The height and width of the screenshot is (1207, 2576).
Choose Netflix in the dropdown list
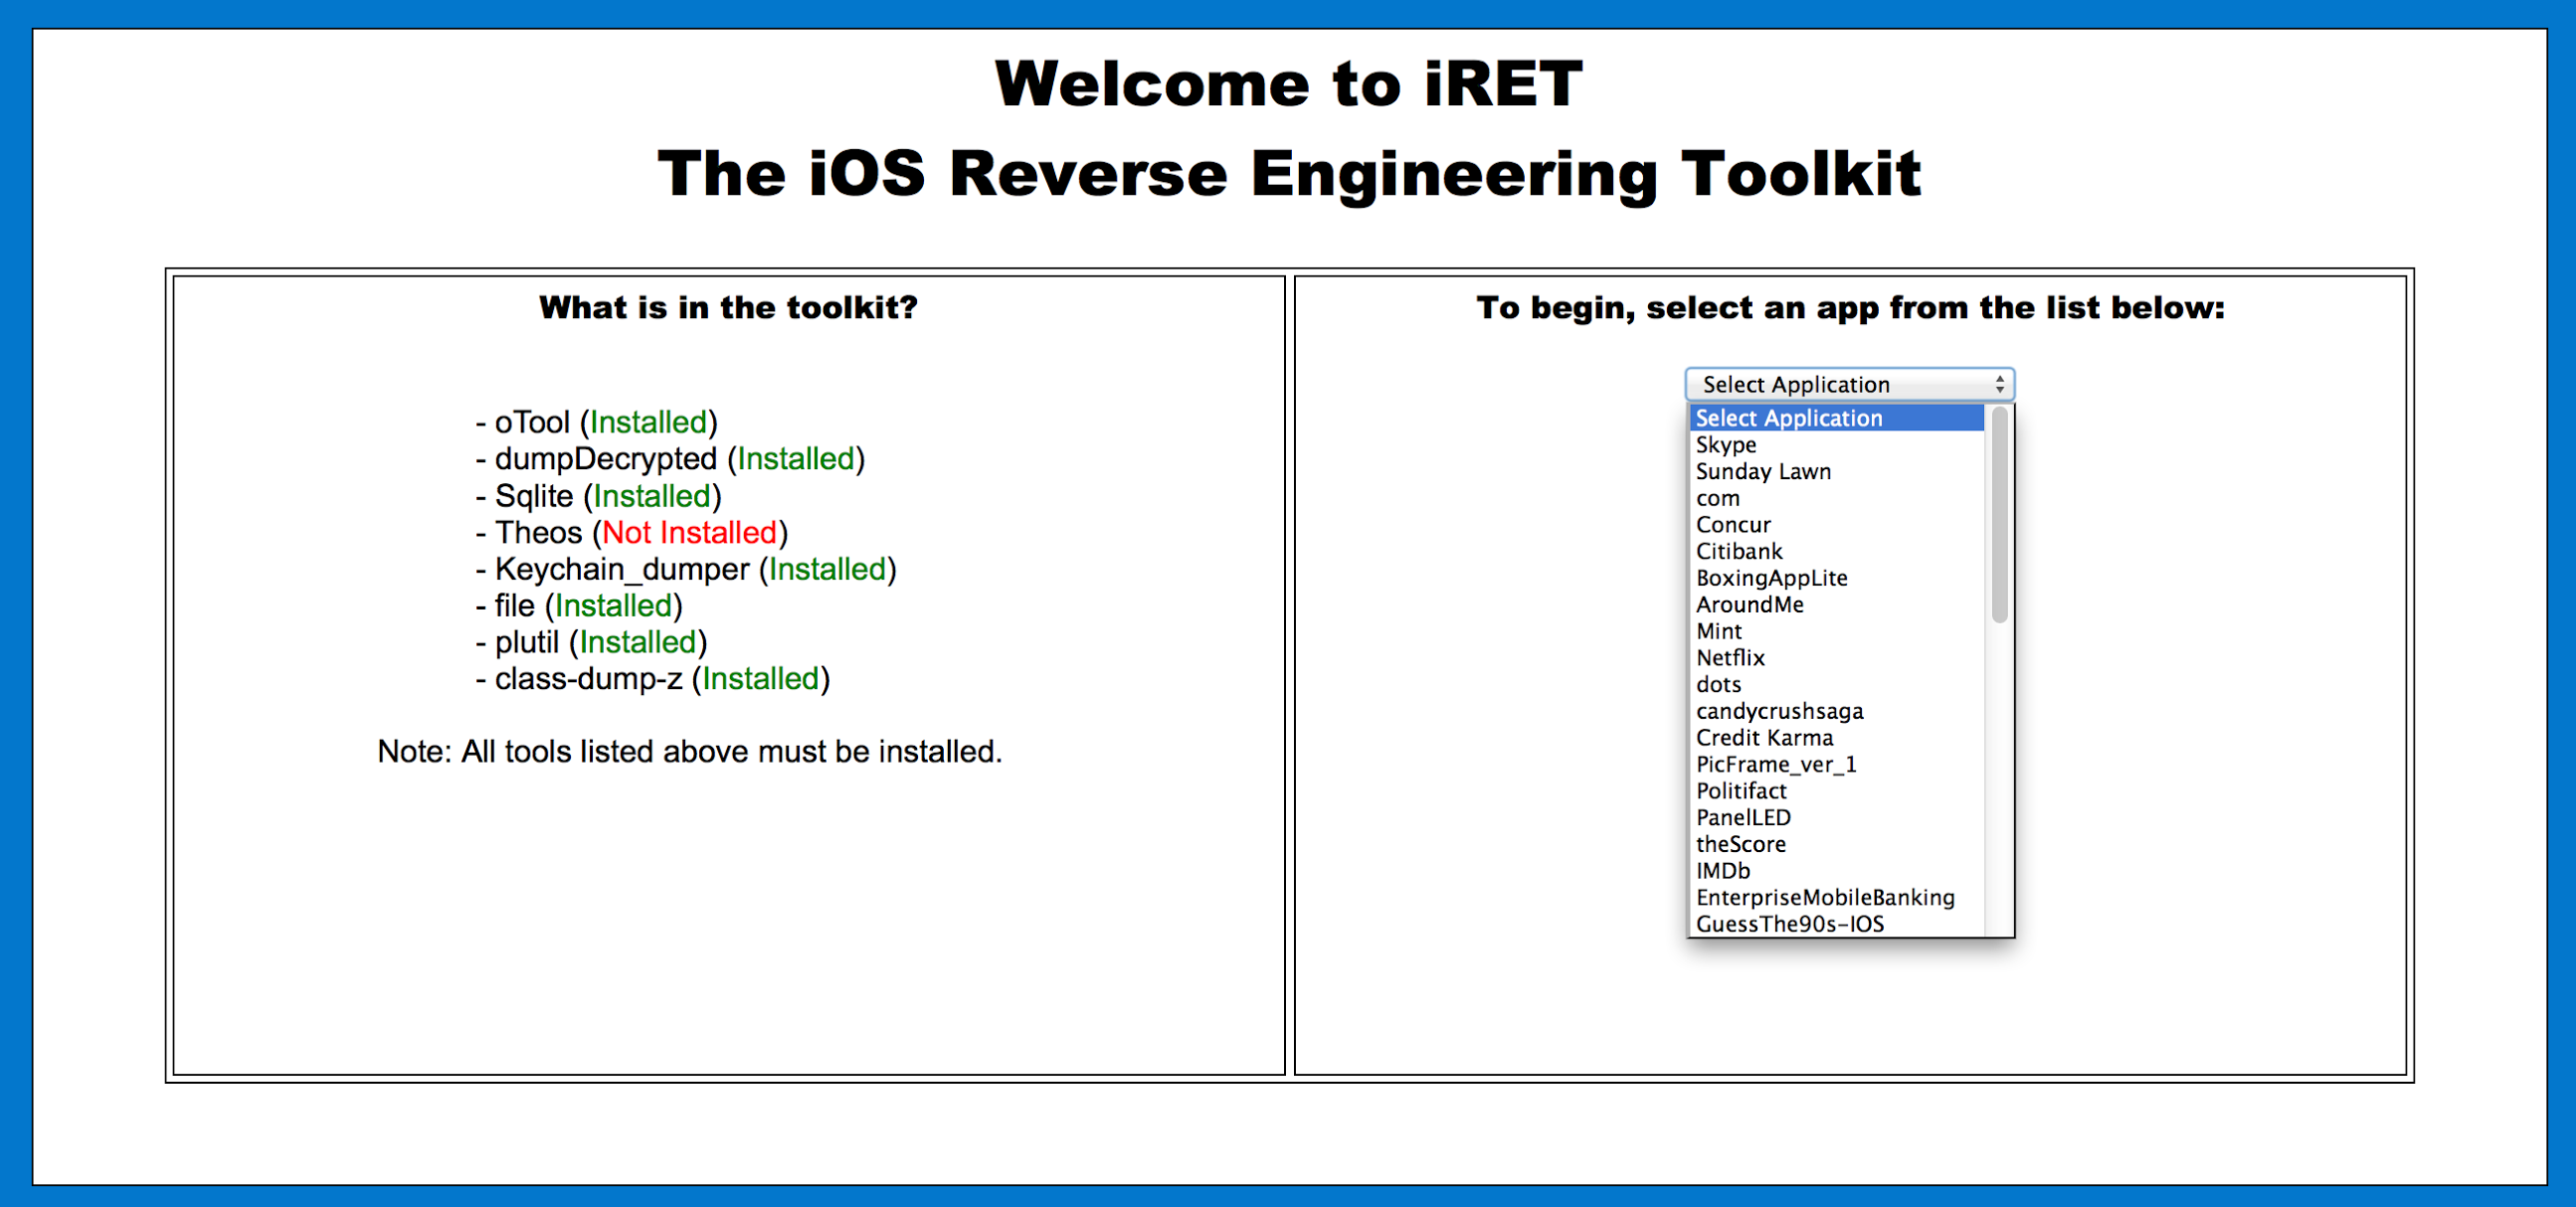[1730, 658]
